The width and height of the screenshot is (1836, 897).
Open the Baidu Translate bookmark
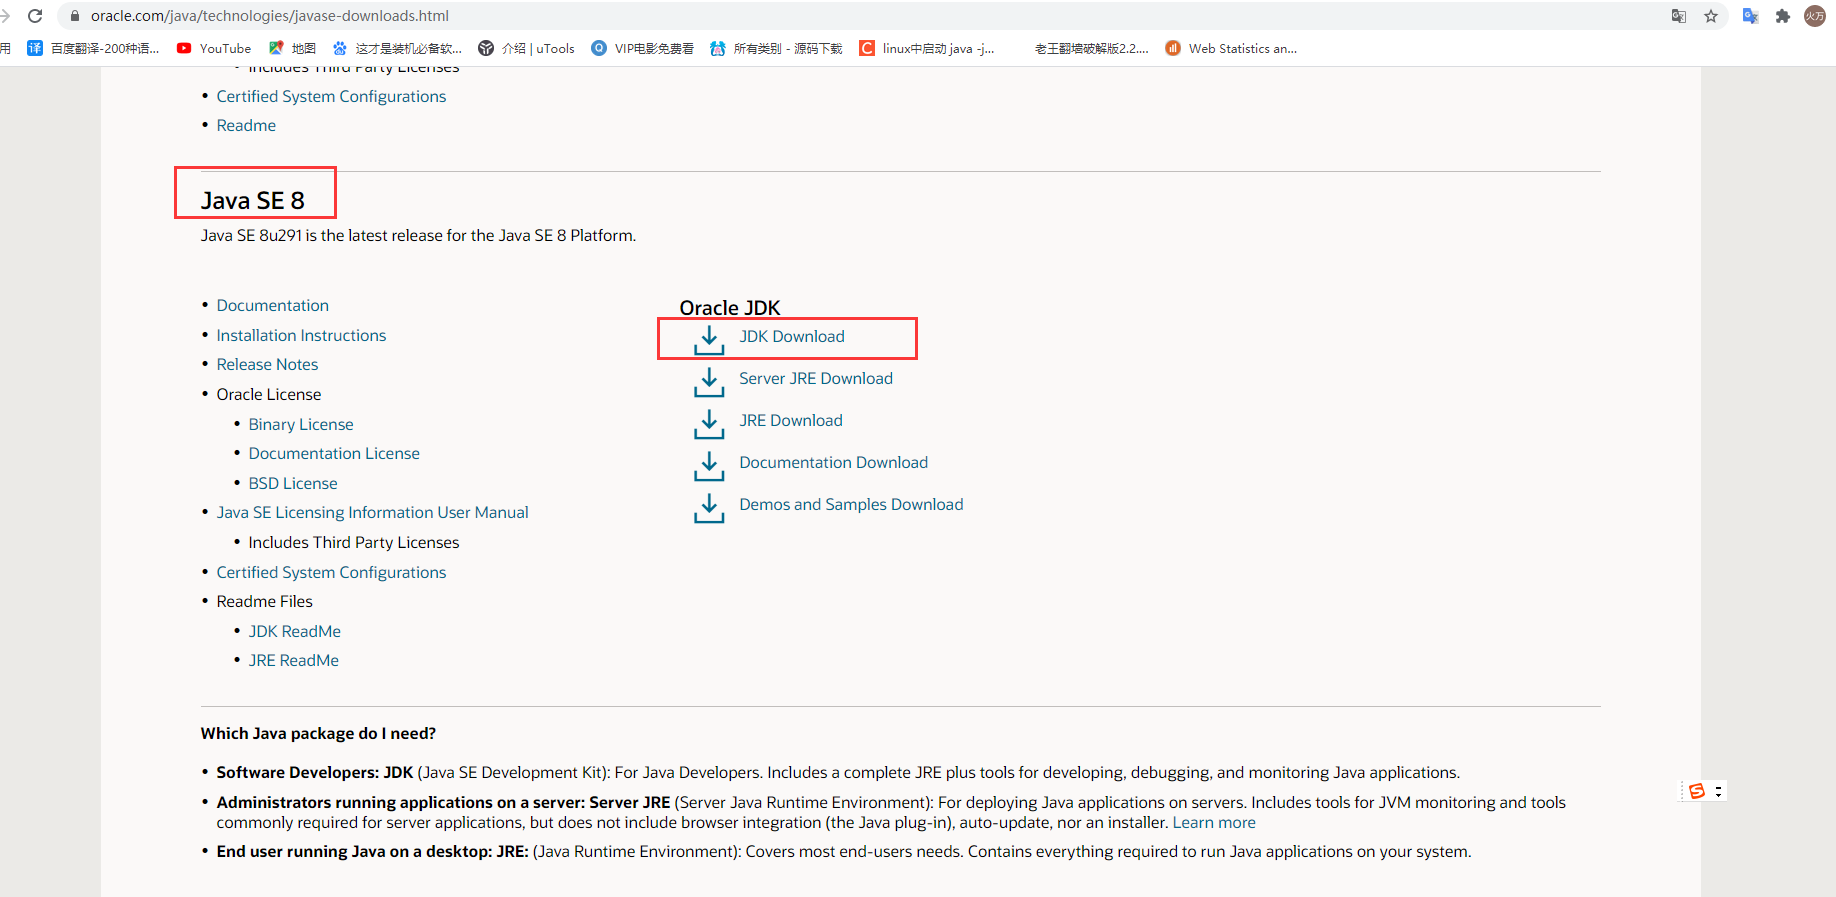pos(93,48)
